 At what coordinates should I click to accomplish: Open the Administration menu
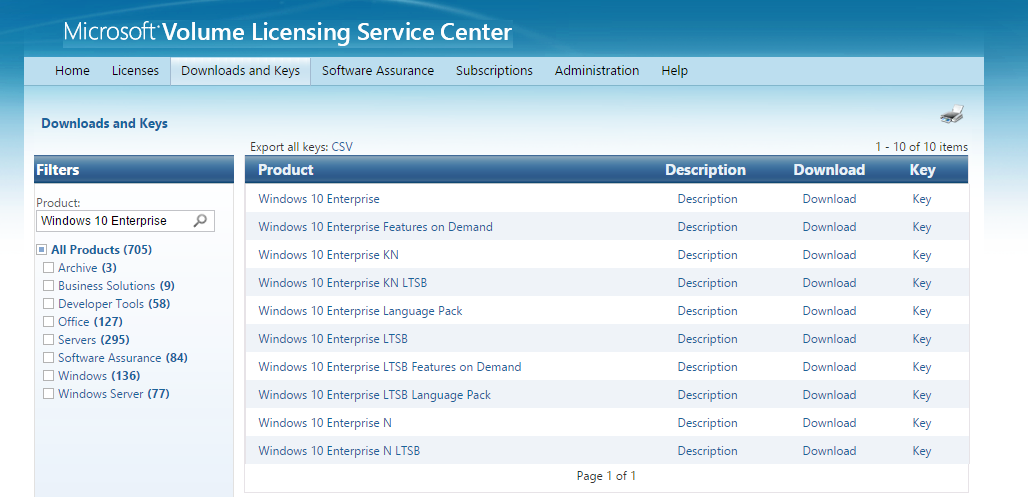[597, 71]
